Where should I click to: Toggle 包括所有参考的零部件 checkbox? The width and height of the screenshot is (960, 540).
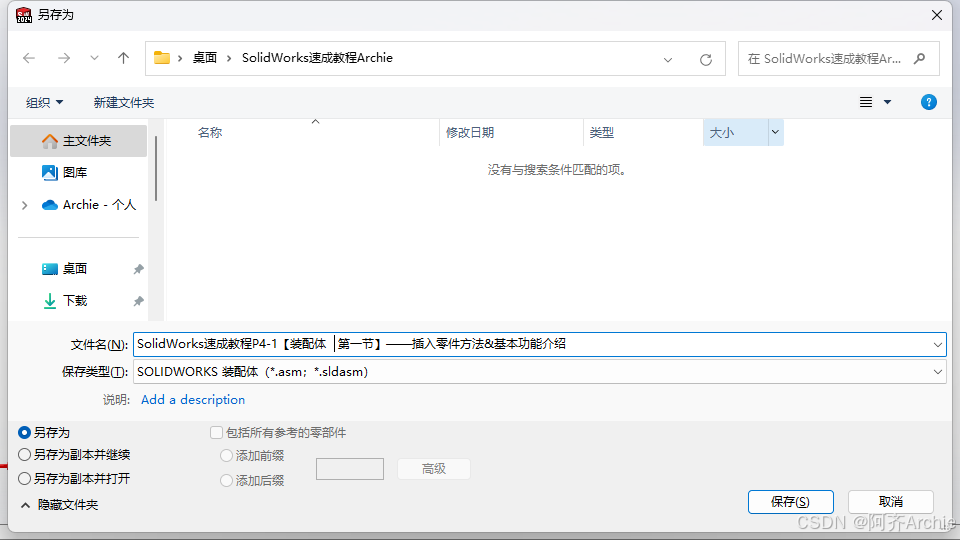[x=216, y=433]
